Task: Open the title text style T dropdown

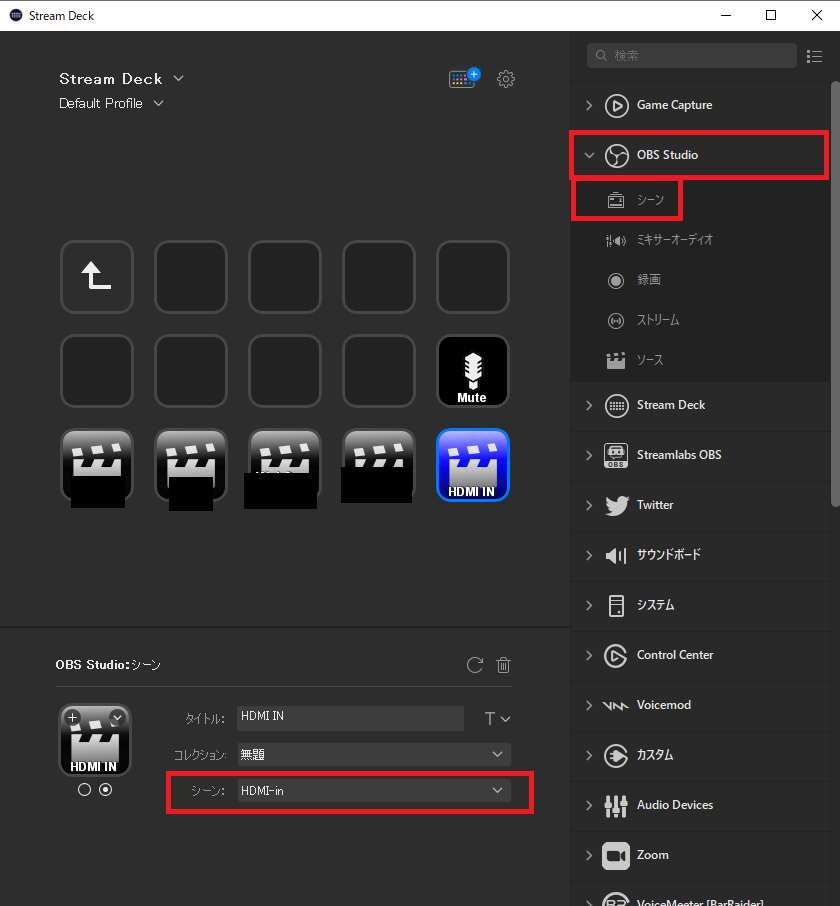Action: [x=497, y=719]
